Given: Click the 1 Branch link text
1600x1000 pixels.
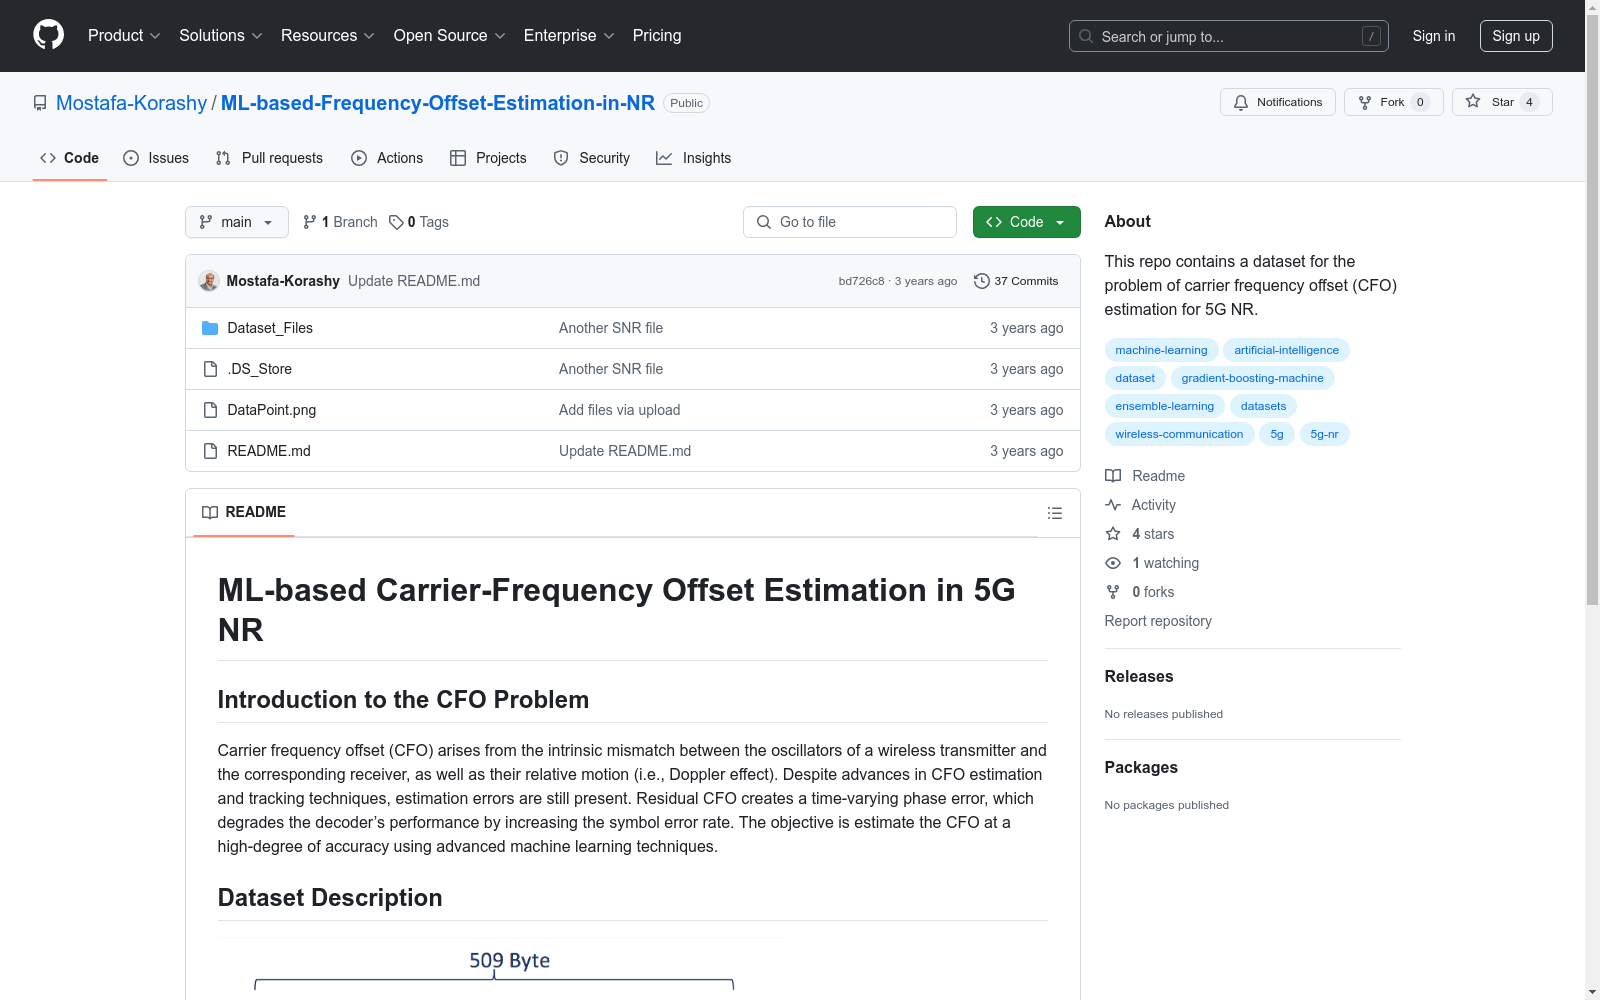Looking at the screenshot, I should [x=350, y=222].
